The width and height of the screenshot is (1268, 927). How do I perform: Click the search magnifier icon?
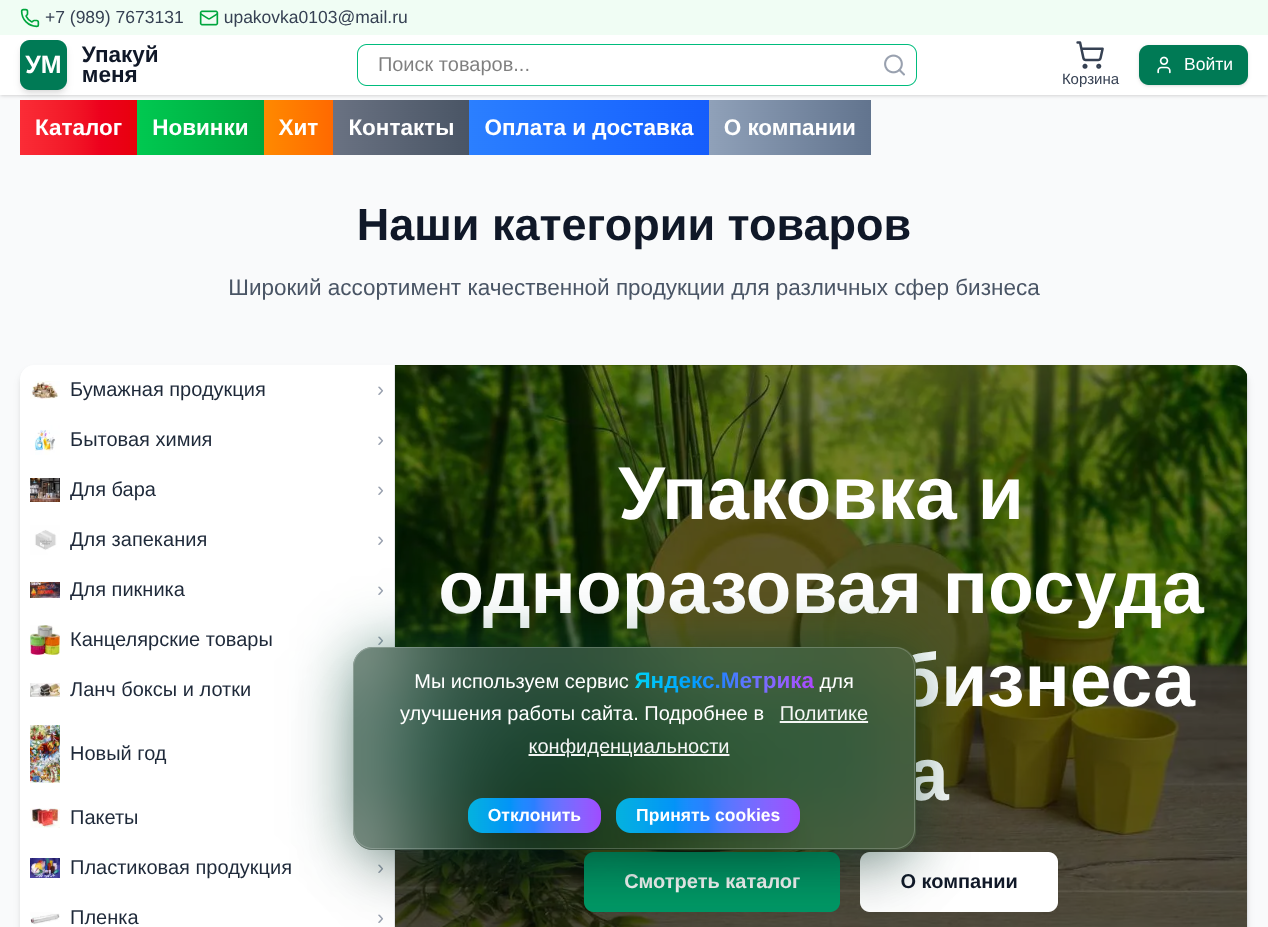[x=895, y=65]
